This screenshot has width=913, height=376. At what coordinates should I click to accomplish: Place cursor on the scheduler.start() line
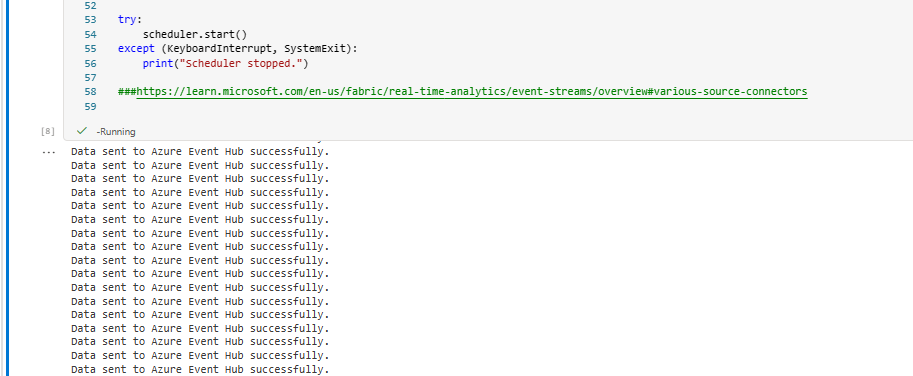pyautogui.click(x=195, y=34)
